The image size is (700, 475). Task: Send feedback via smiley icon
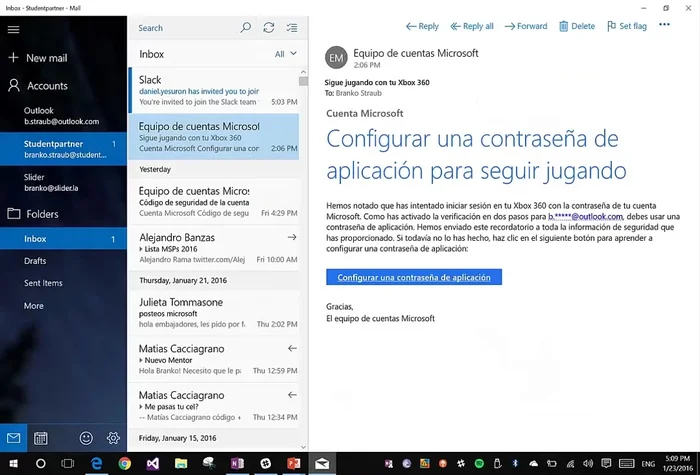(86, 438)
